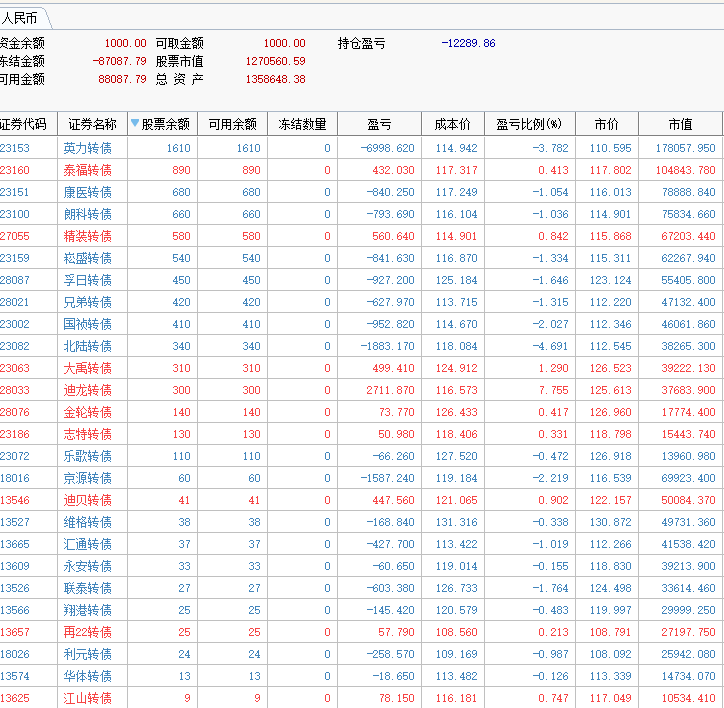Click the sort arrow in 股票余额 header
The width and height of the screenshot is (724, 708).
point(135,124)
